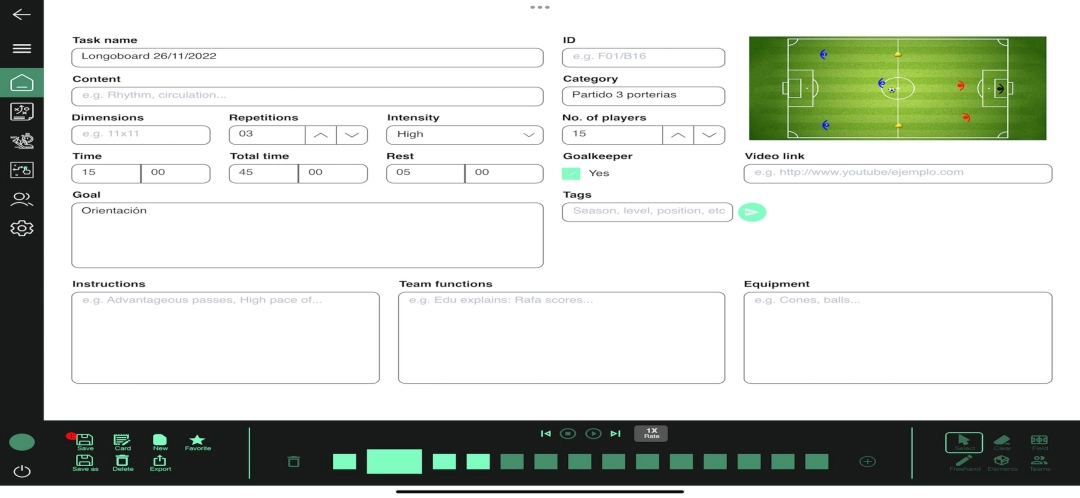Click the soccer field preview thumbnail

point(897,88)
